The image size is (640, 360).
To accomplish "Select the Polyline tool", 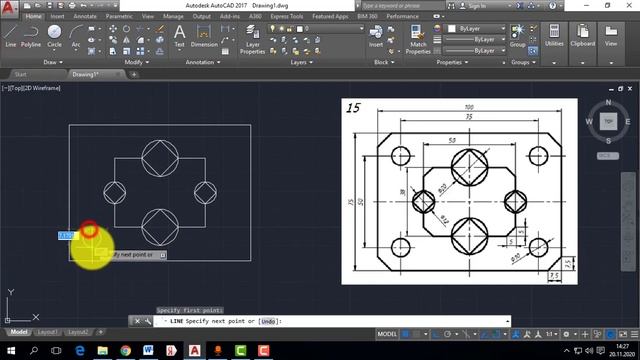I will (31, 36).
